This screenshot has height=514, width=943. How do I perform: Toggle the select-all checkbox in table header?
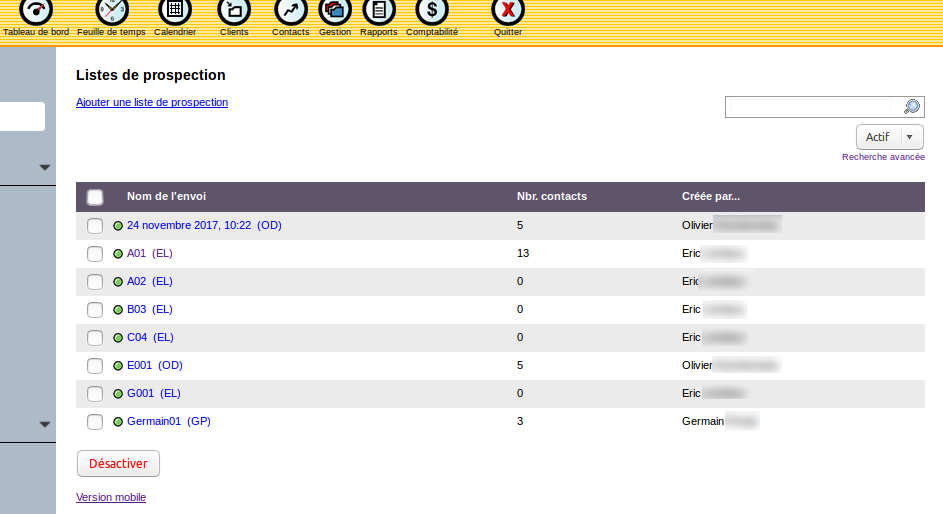coord(95,197)
